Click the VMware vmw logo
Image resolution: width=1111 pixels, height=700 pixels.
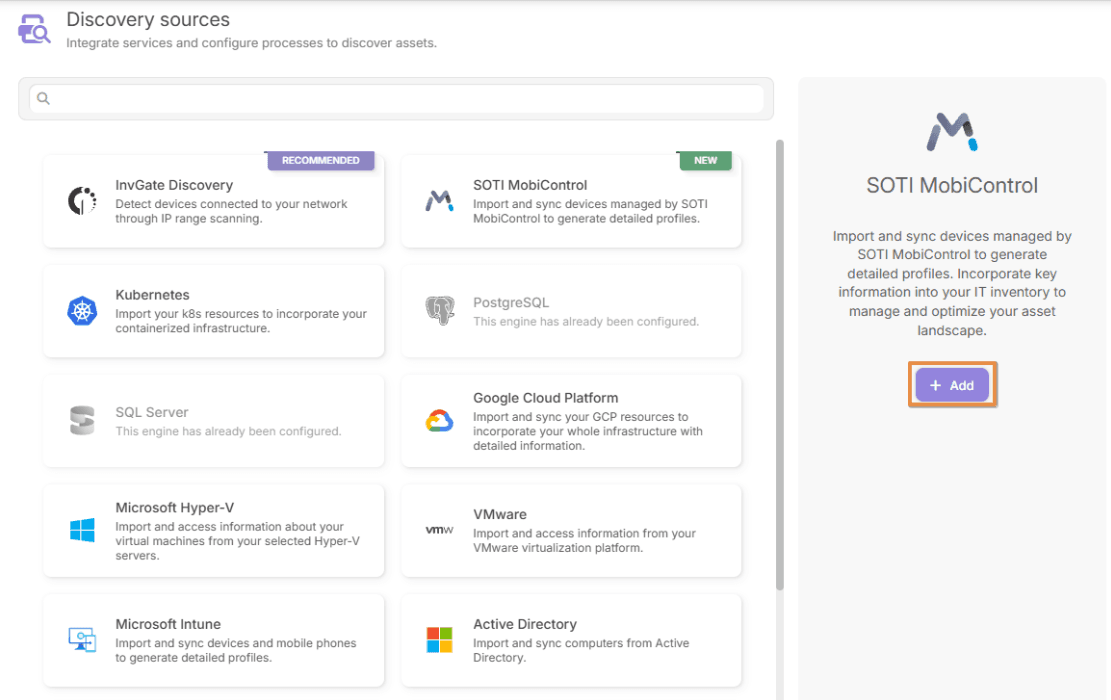click(439, 530)
